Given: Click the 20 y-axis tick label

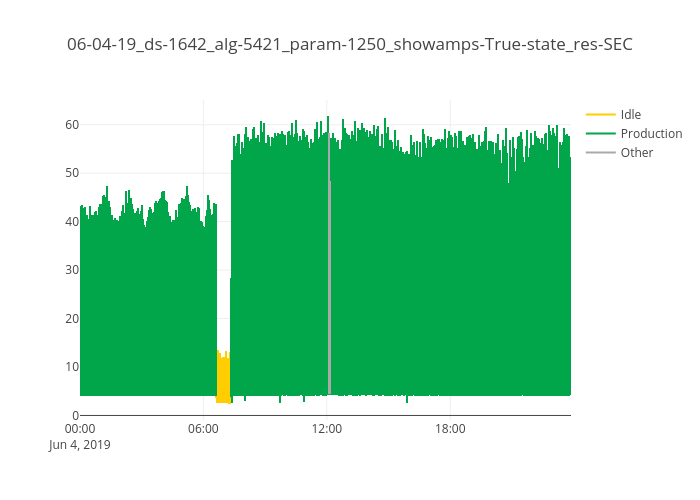Looking at the screenshot, I should [72, 318].
